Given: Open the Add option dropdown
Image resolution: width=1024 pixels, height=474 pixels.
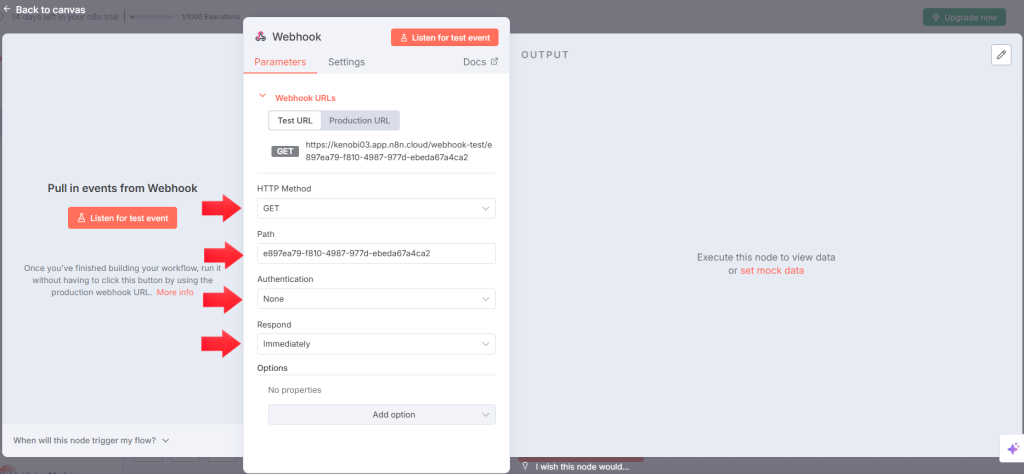Looking at the screenshot, I should point(381,415).
